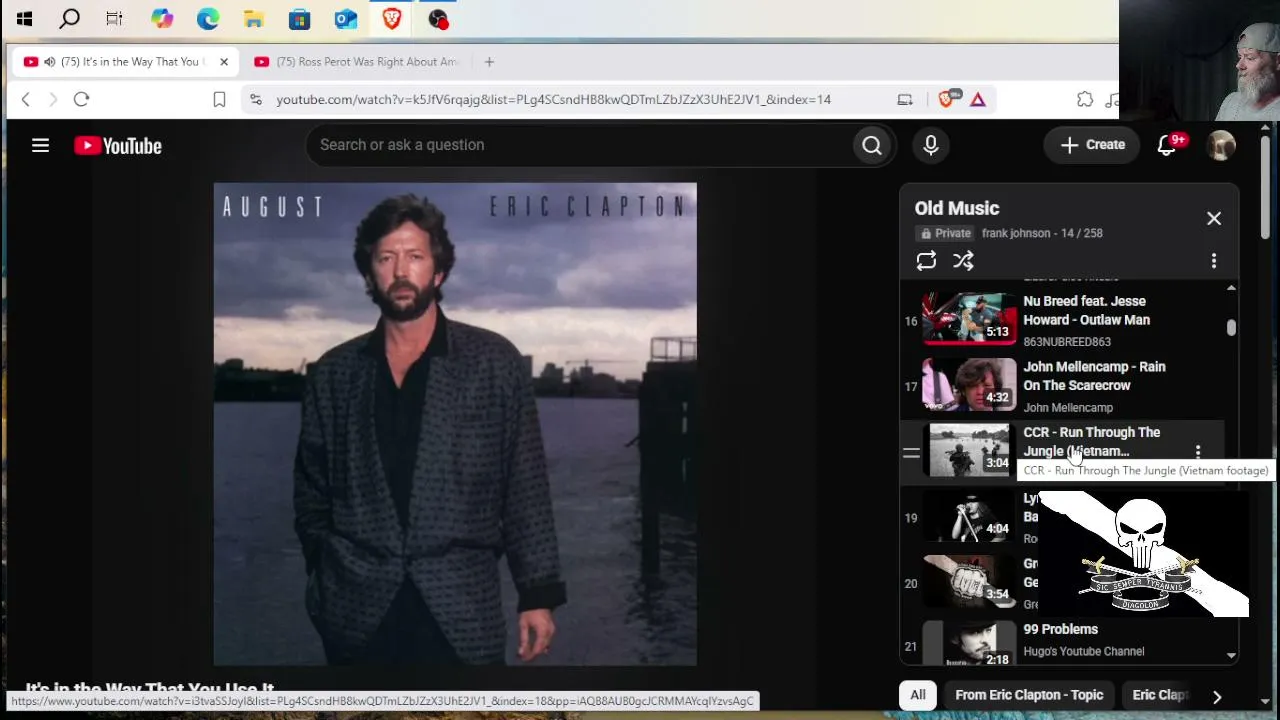Viewport: 1280px width, 720px height.
Task: Click the 99 Problems video thumbnail
Action: [969, 645]
